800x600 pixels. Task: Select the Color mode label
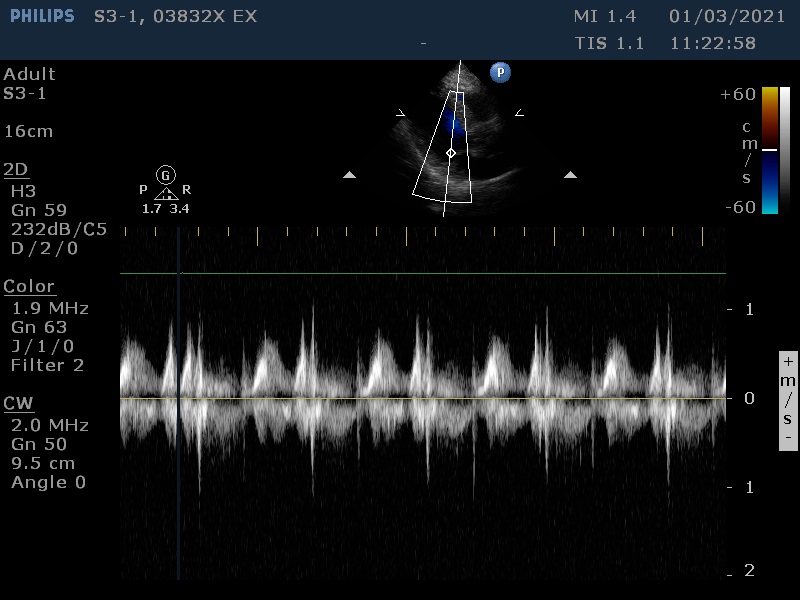29,287
